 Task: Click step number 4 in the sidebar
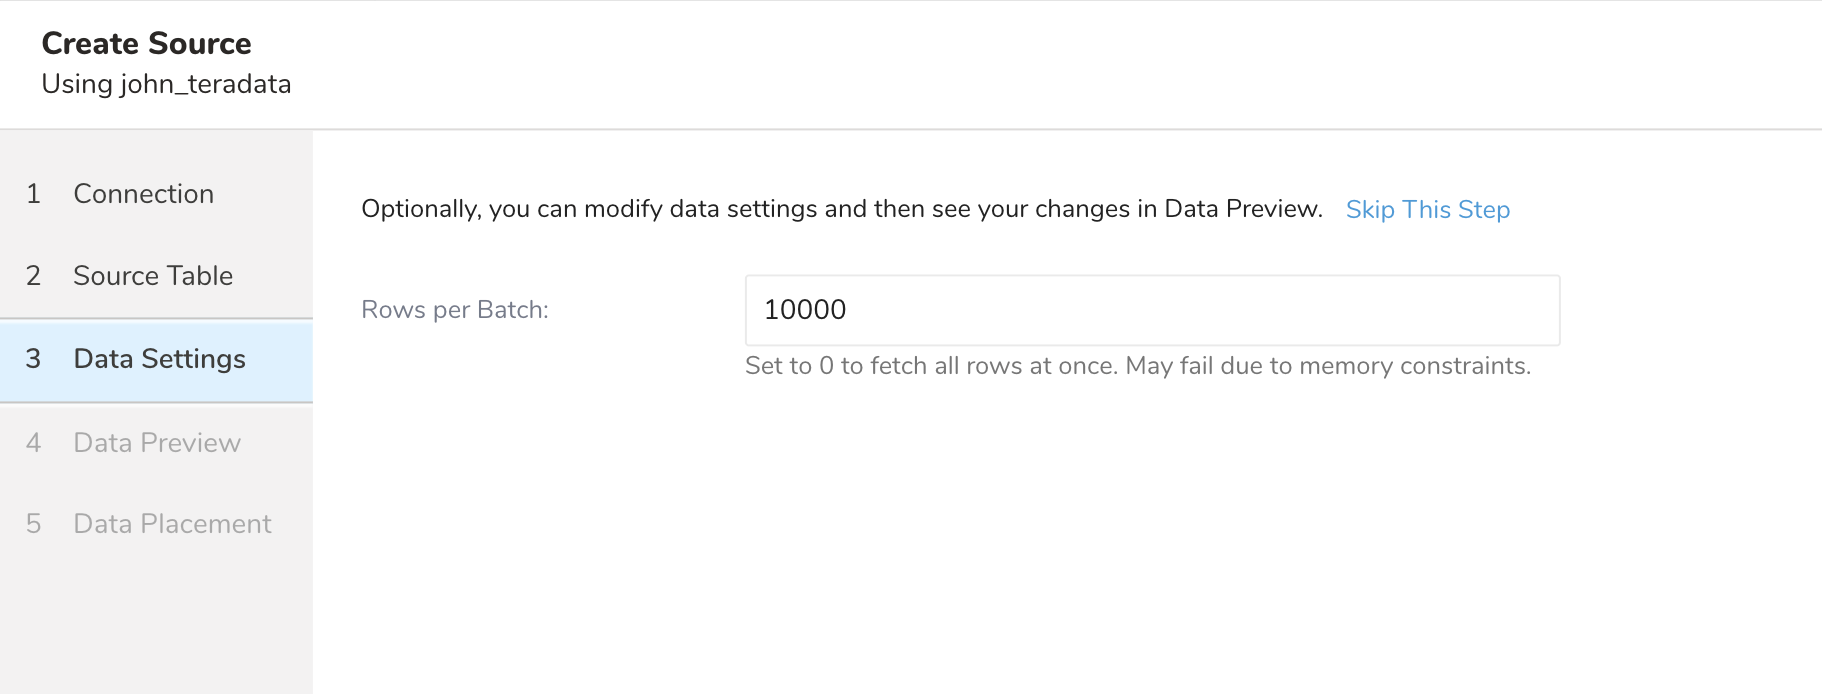point(34,443)
